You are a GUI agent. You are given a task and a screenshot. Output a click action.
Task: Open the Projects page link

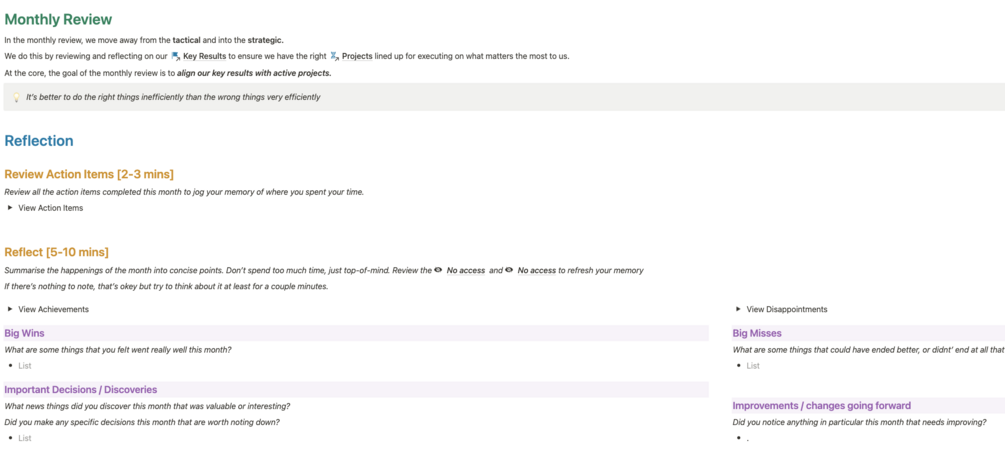(357, 56)
